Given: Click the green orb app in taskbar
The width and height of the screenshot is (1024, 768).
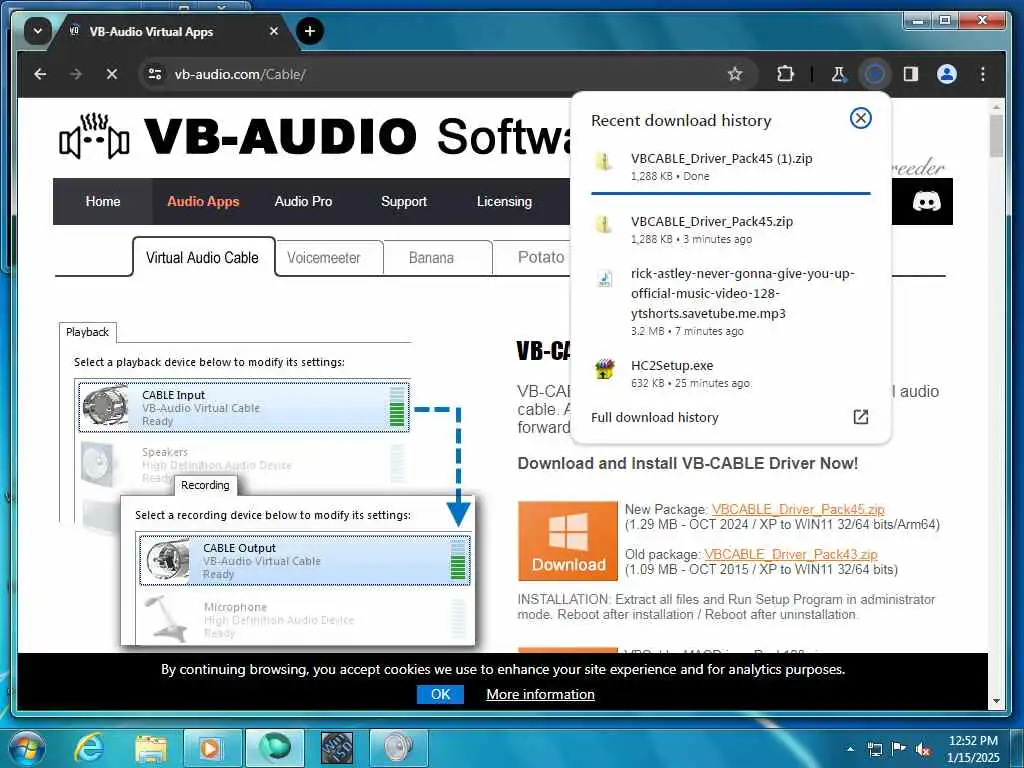Looking at the screenshot, I should pyautogui.click(x=274, y=748).
